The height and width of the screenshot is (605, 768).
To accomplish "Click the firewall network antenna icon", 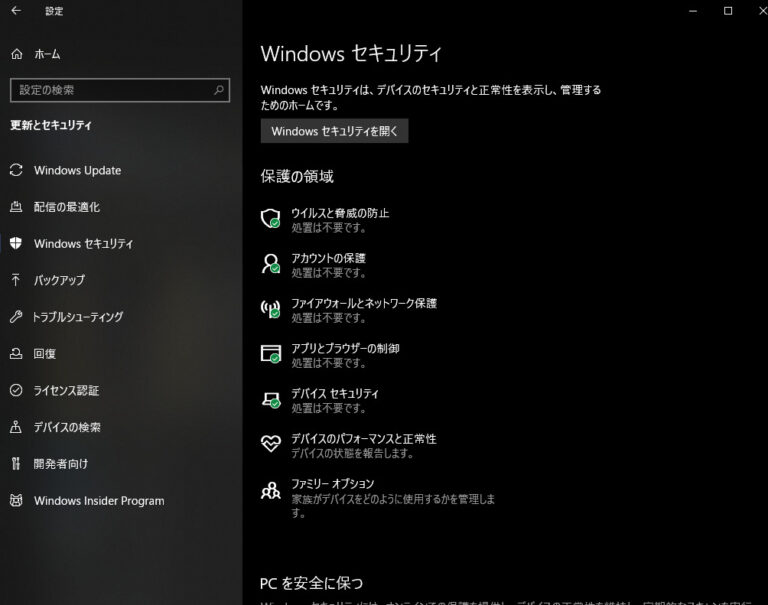I will pos(270,309).
